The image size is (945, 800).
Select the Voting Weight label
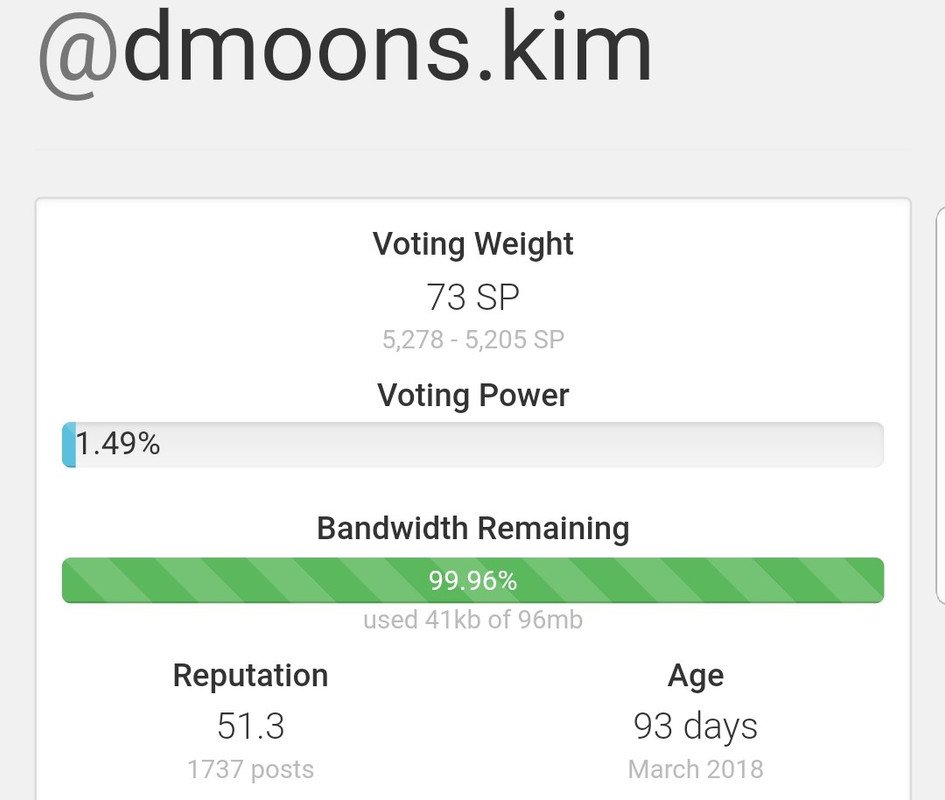pyautogui.click(x=473, y=244)
